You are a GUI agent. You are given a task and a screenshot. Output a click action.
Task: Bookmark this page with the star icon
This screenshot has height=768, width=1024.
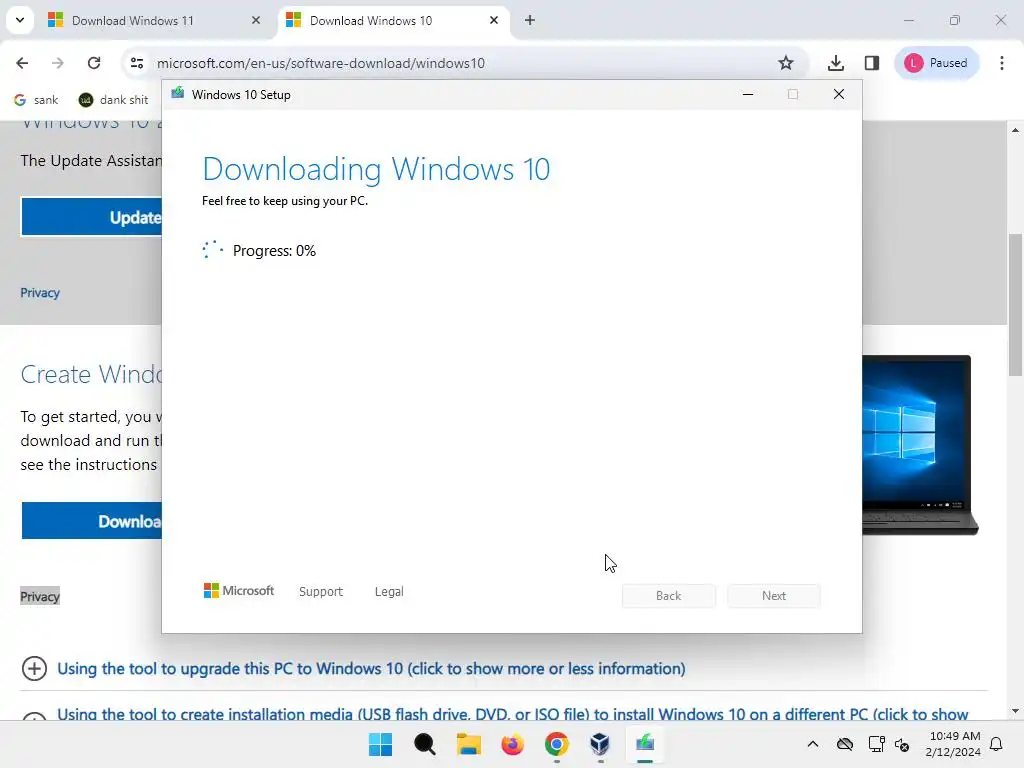pos(786,63)
